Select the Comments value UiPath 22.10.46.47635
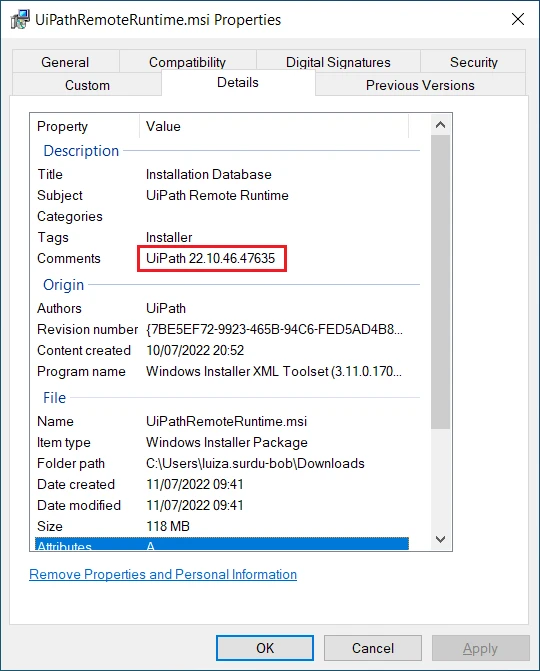Screen dimensions: 540x671 click(x=211, y=258)
